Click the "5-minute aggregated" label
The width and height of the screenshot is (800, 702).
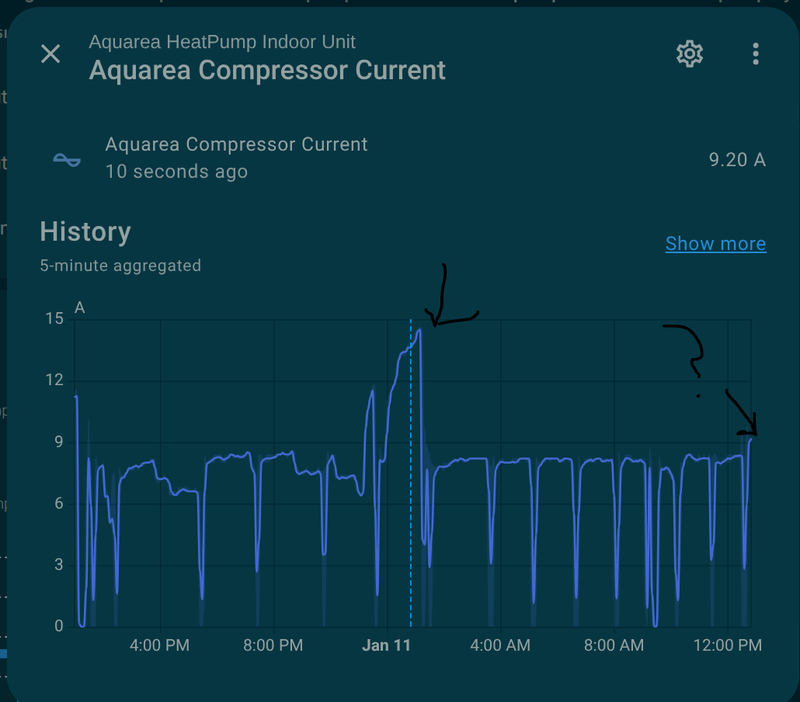120,265
